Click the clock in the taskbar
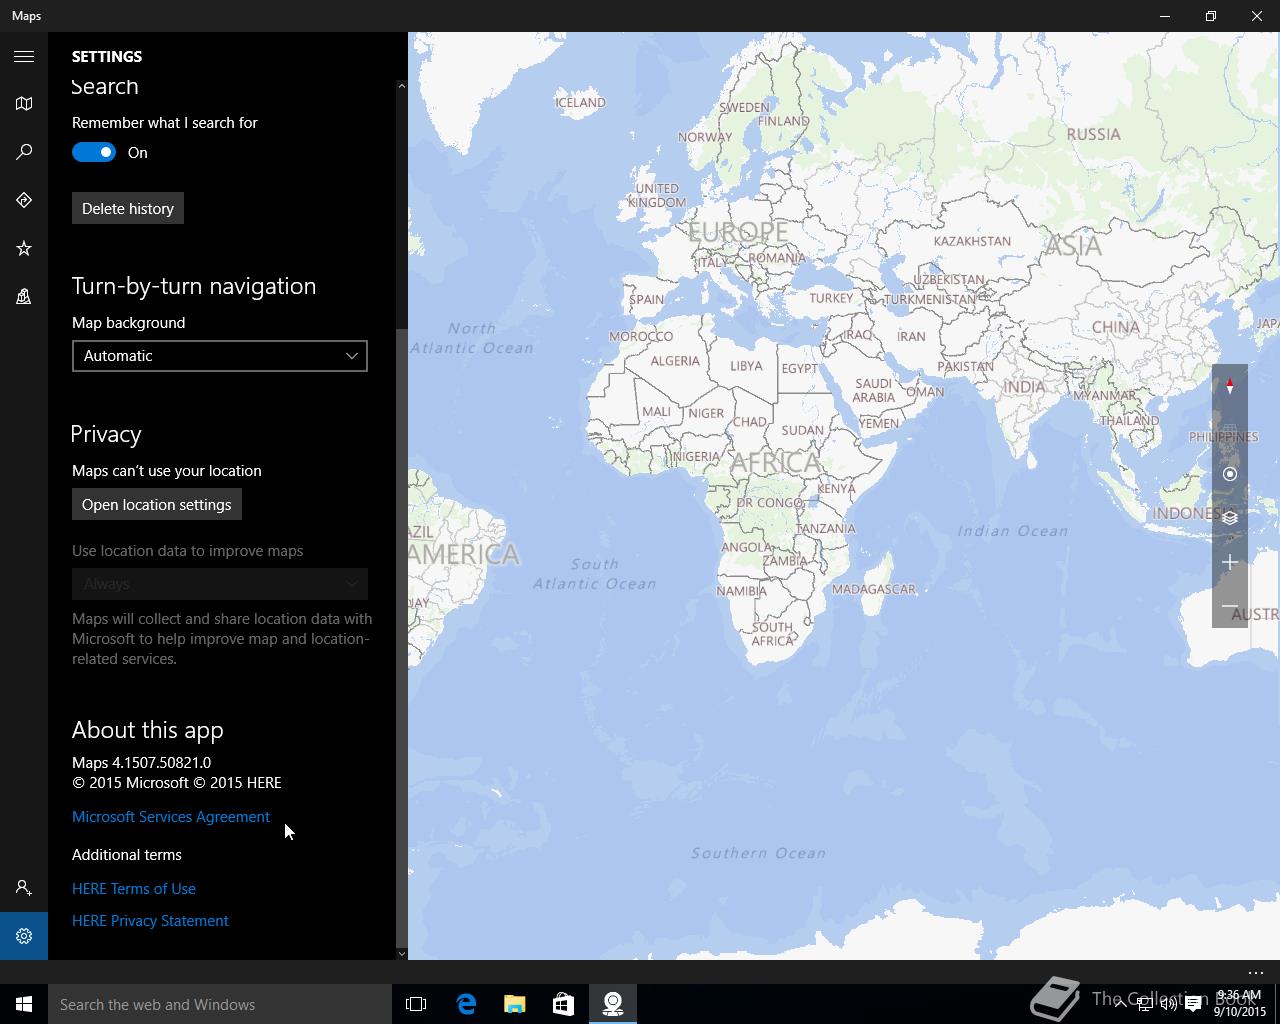This screenshot has width=1280, height=1024. pyautogui.click(x=1240, y=1004)
